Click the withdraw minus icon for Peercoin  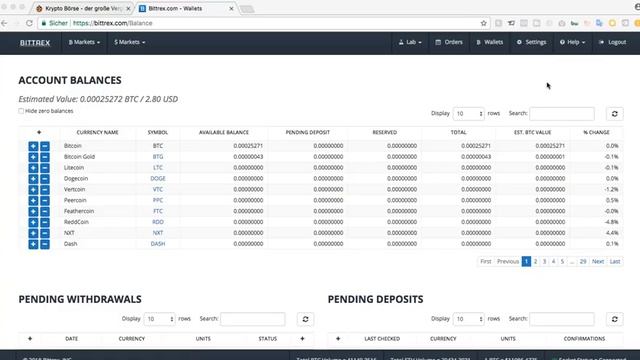point(45,200)
